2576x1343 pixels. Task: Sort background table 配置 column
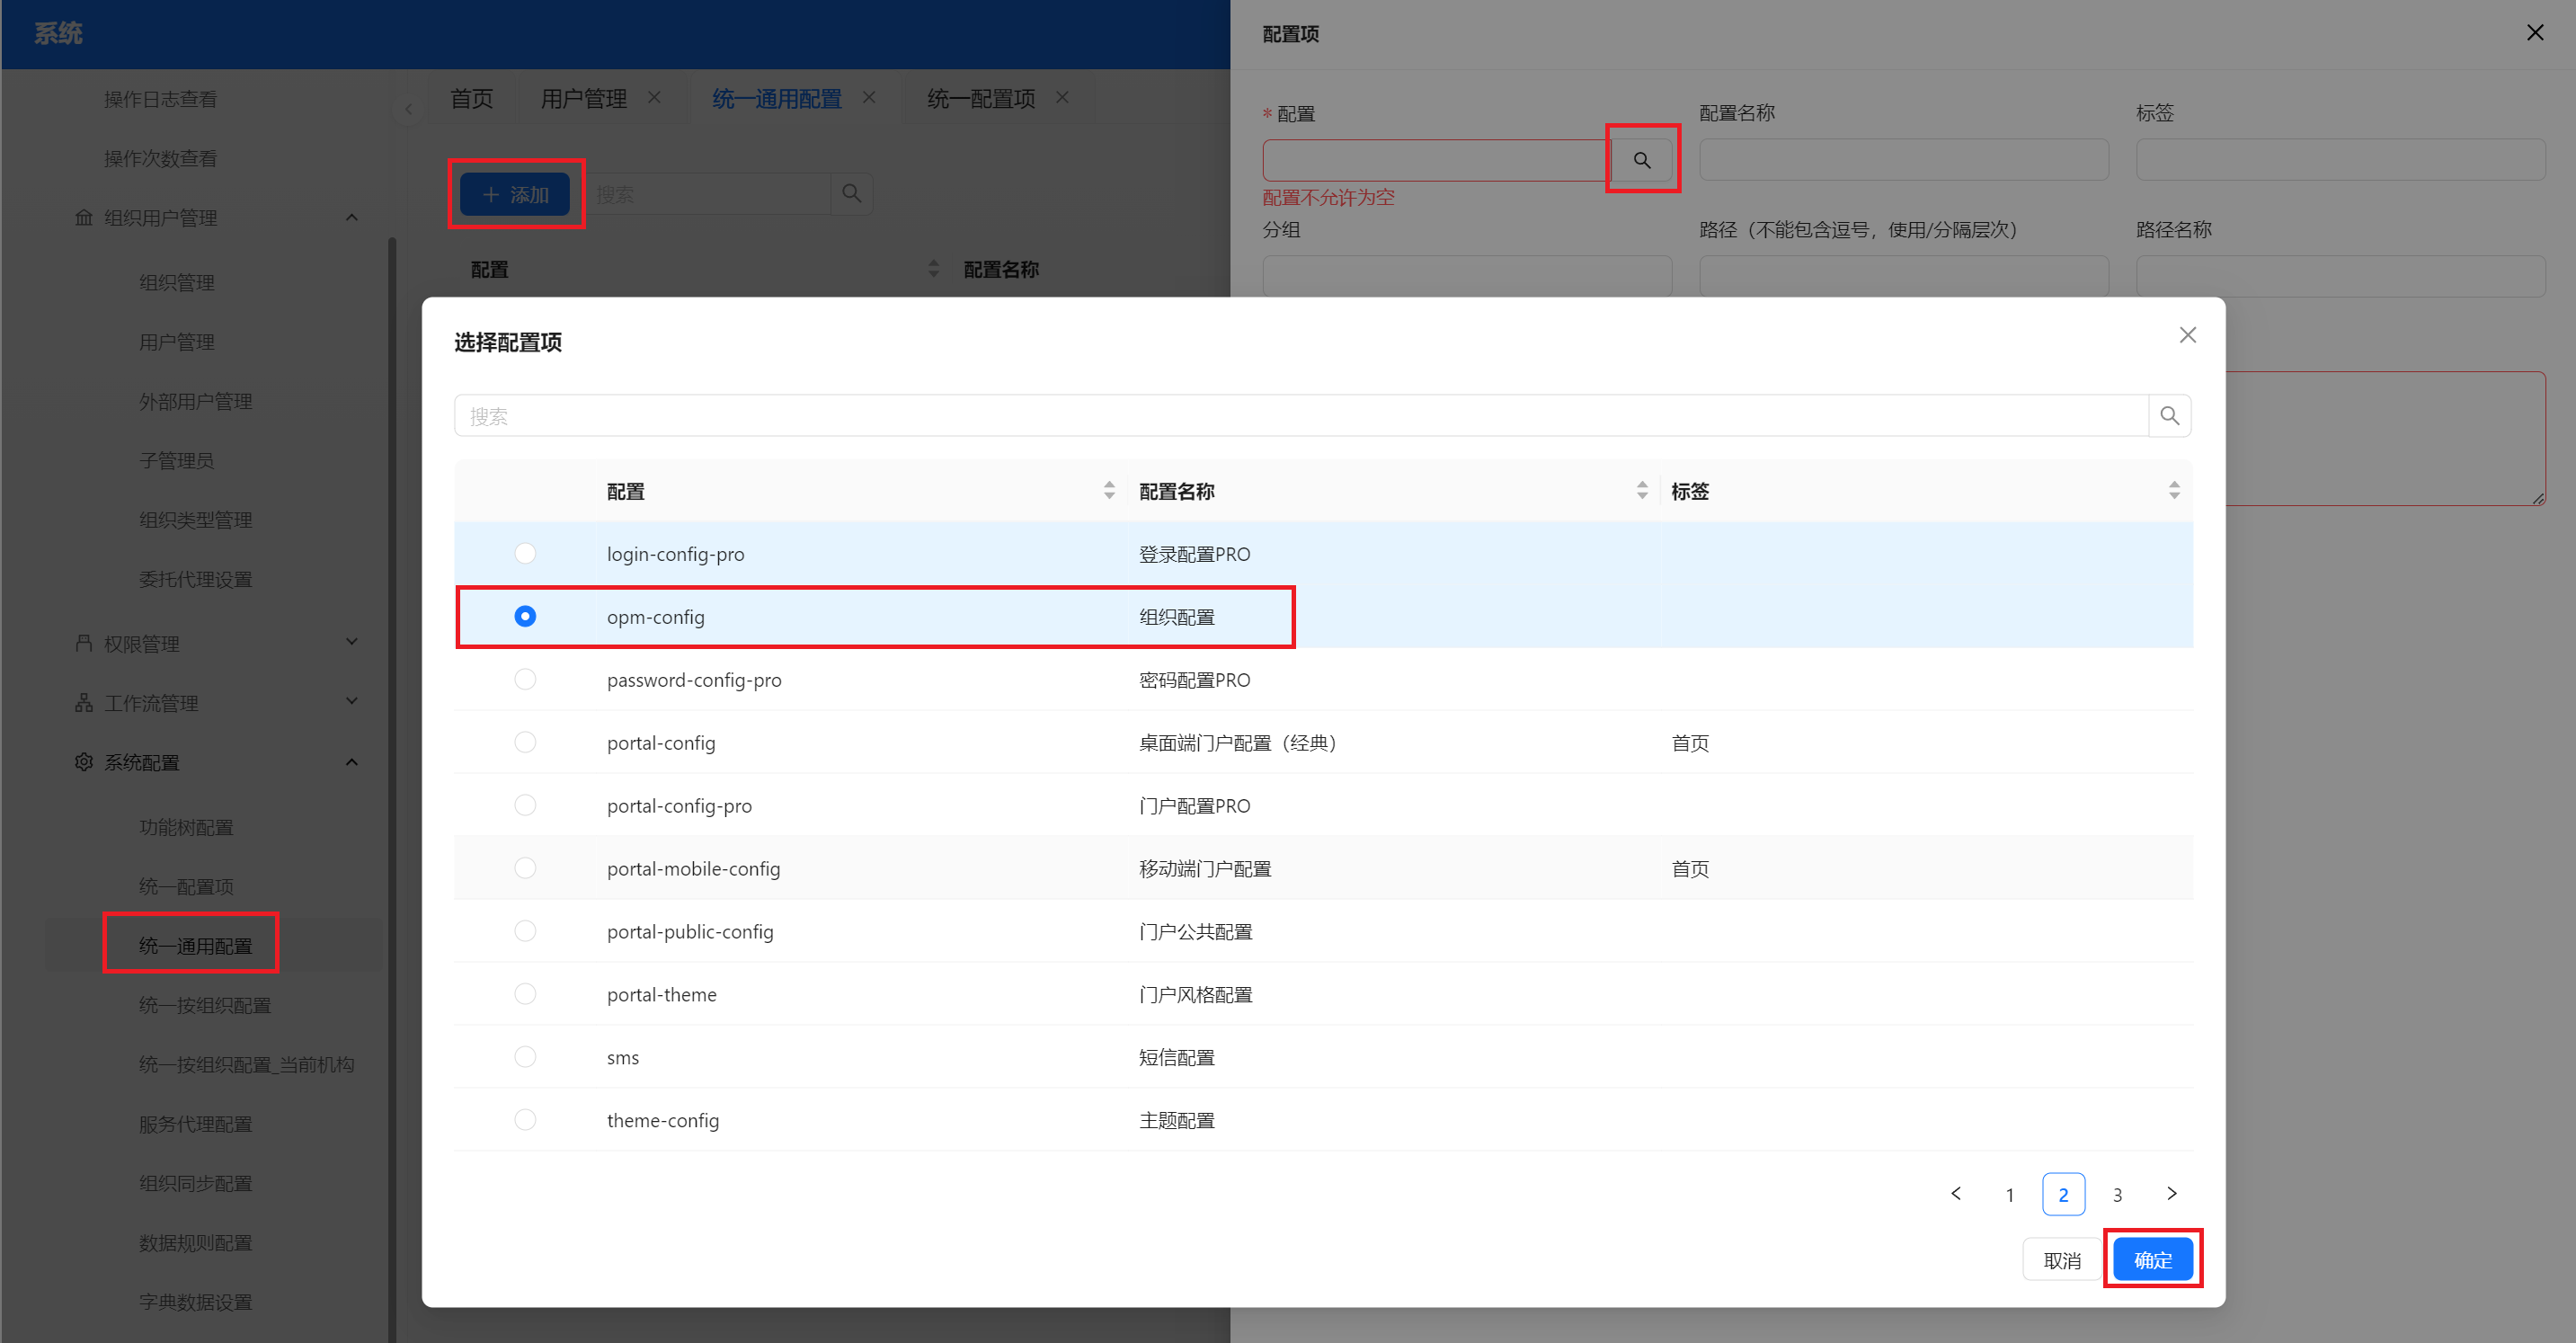point(933,269)
